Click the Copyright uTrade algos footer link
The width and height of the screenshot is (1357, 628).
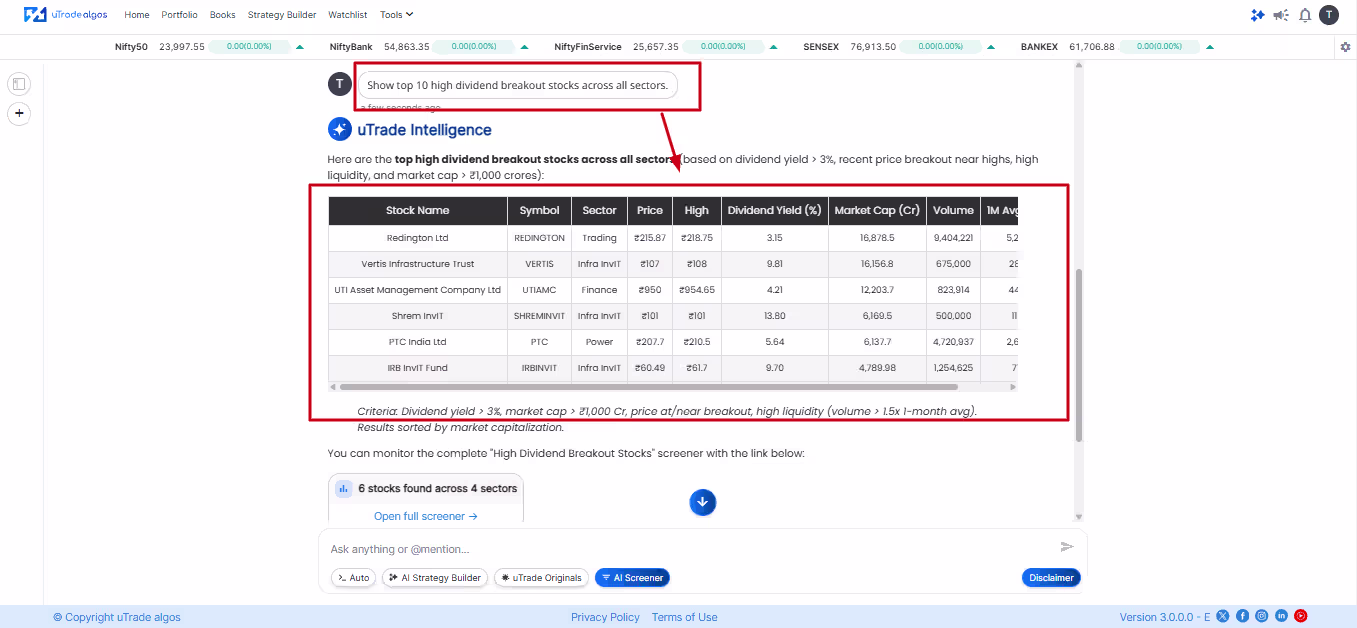point(117,617)
